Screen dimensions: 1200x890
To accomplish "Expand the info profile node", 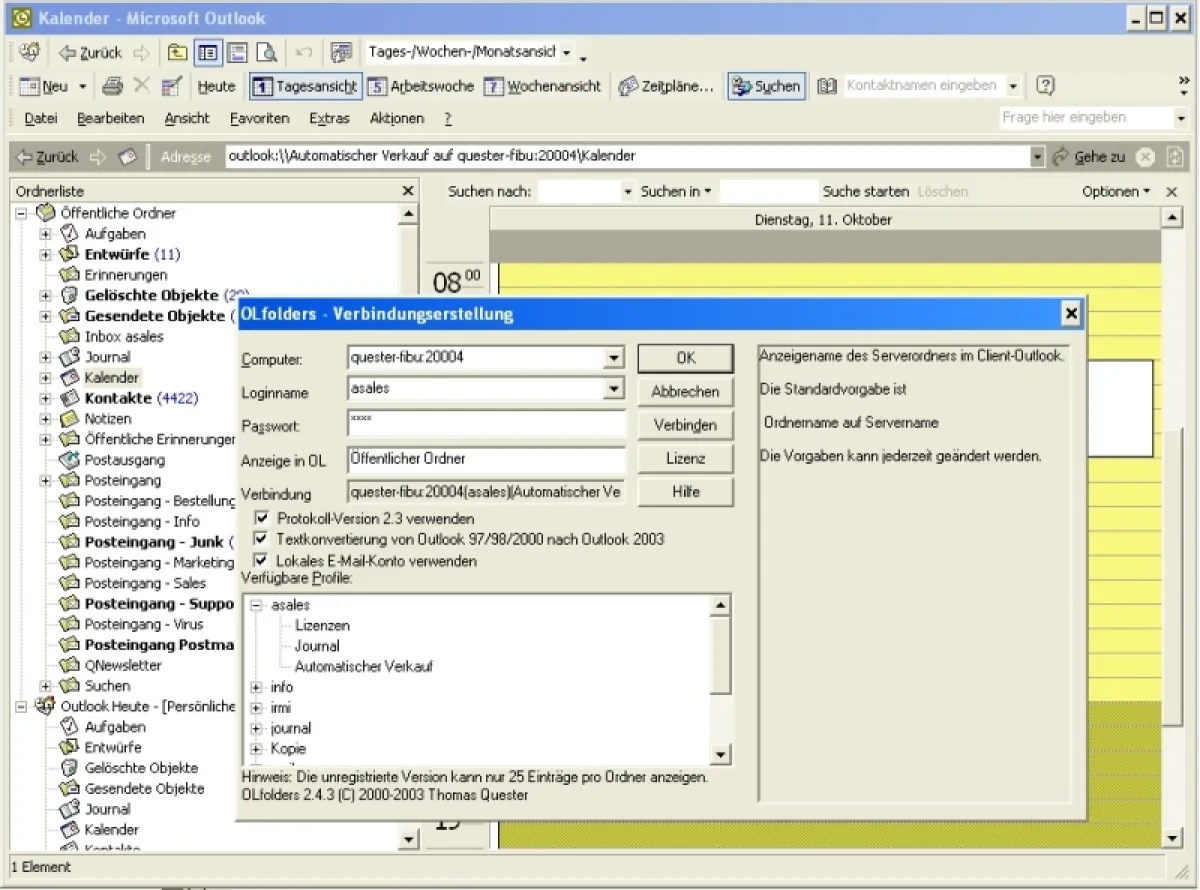I will coord(257,687).
